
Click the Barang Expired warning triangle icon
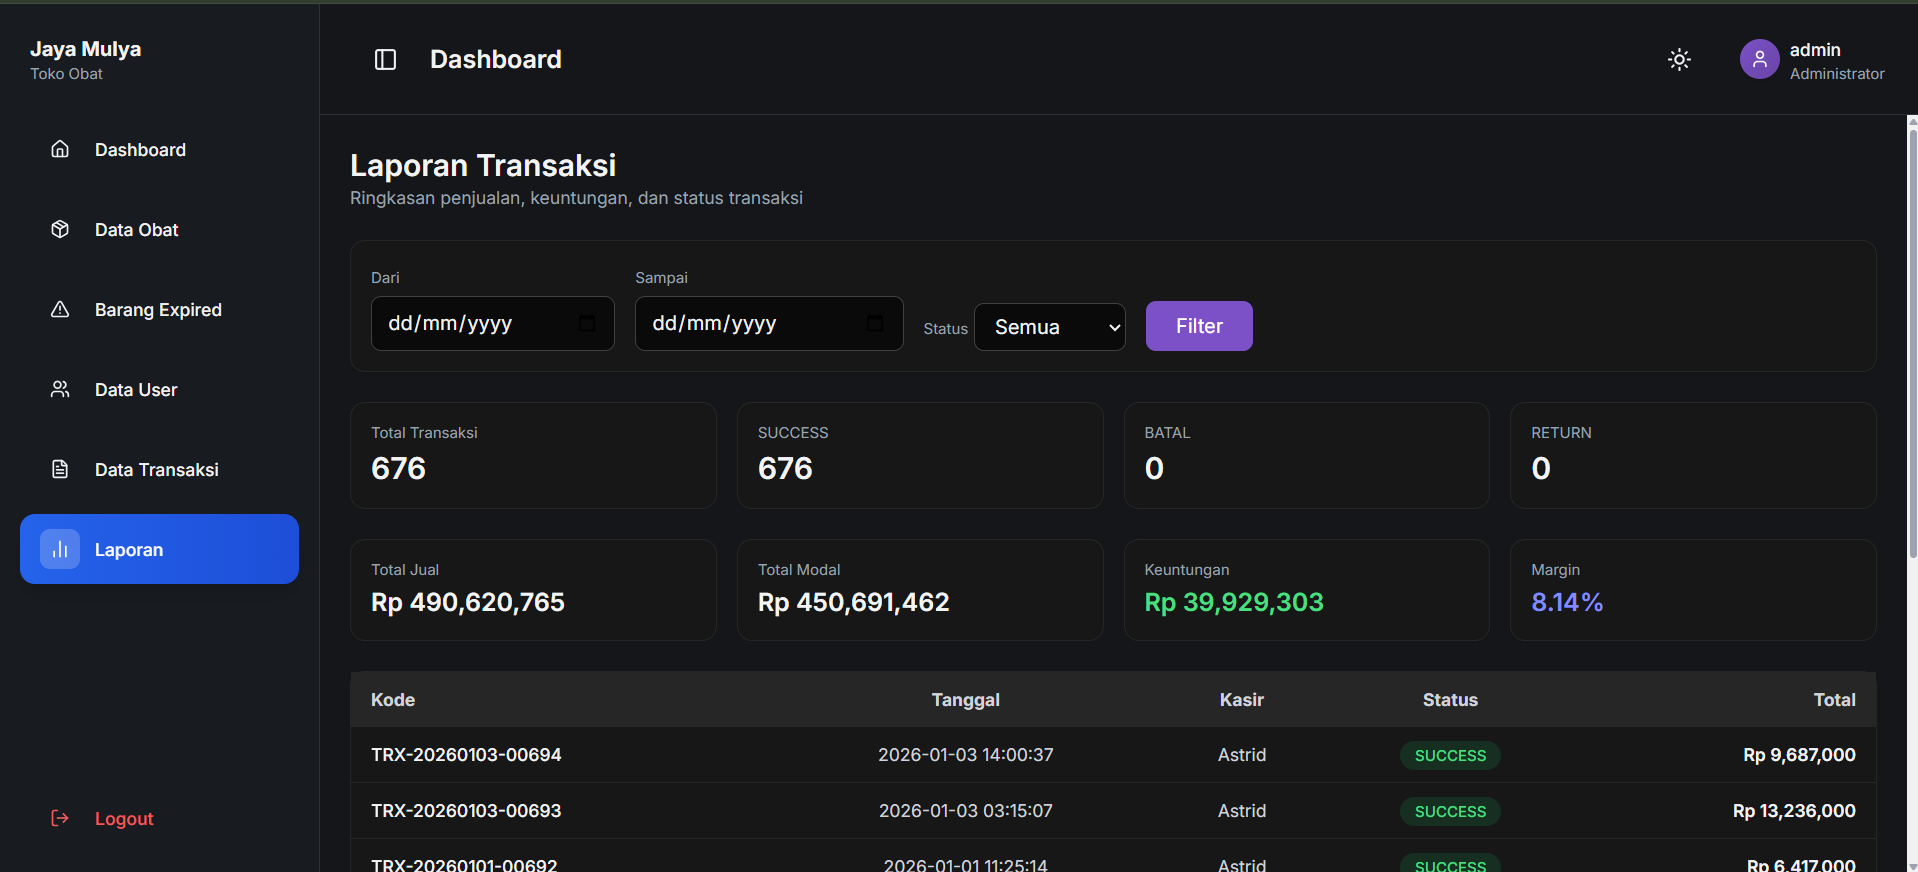click(x=60, y=309)
